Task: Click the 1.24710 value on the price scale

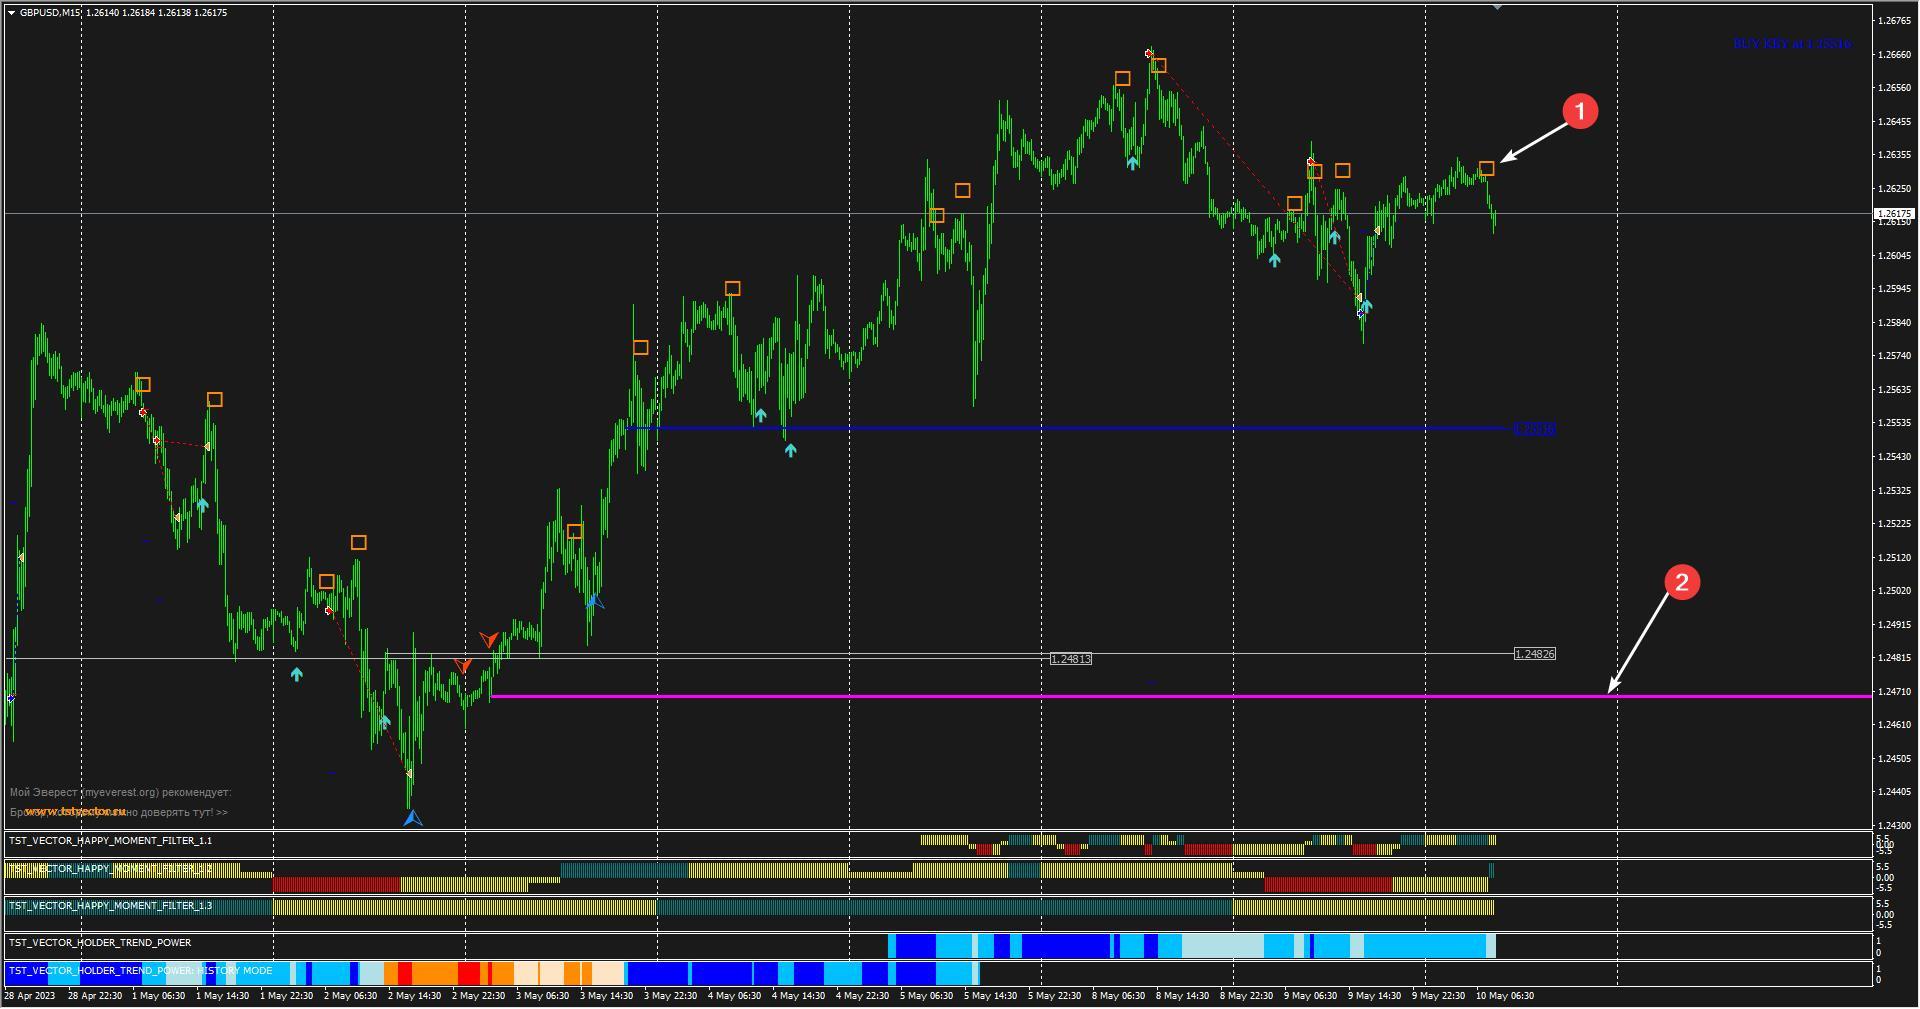Action: 1893,692
